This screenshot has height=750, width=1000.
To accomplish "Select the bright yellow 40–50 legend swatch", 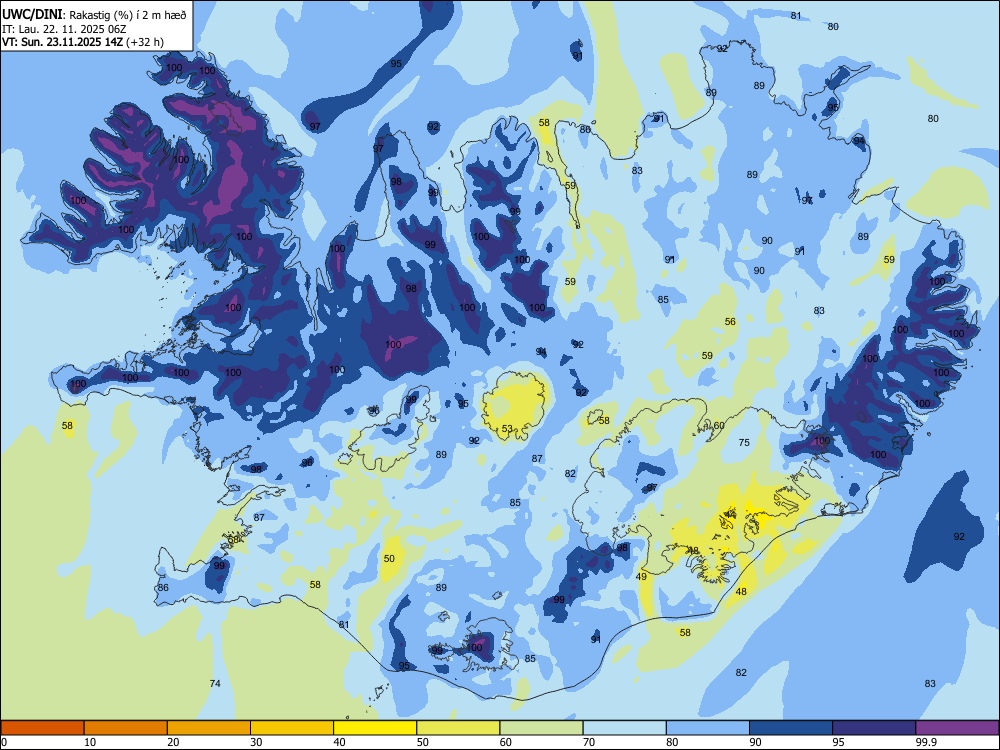I will point(375,728).
